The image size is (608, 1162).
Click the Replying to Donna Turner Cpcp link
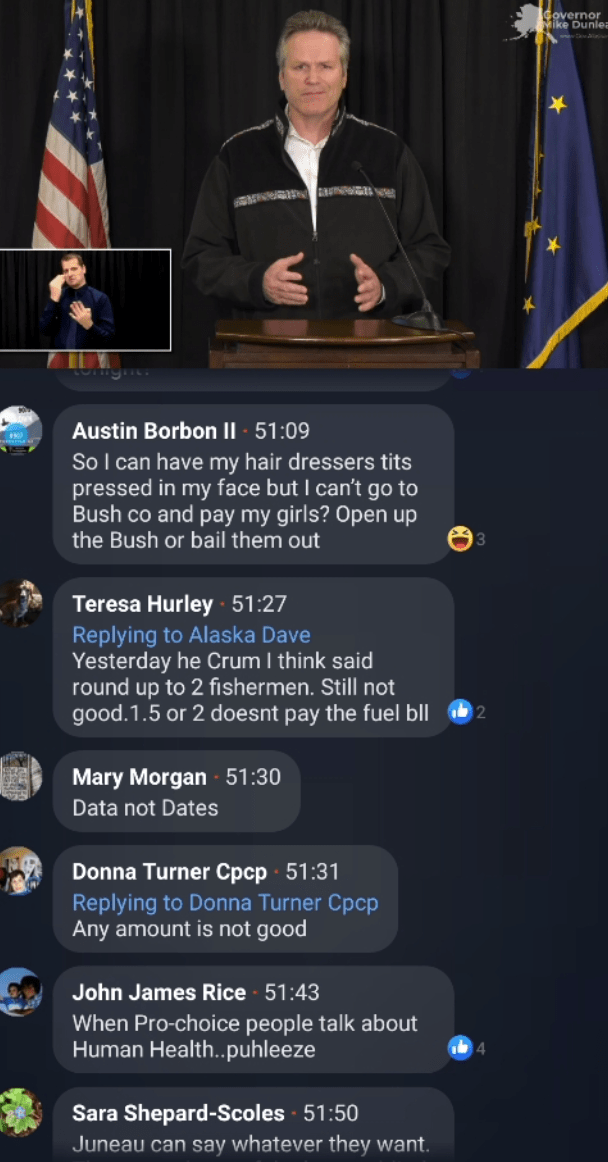[x=225, y=903]
